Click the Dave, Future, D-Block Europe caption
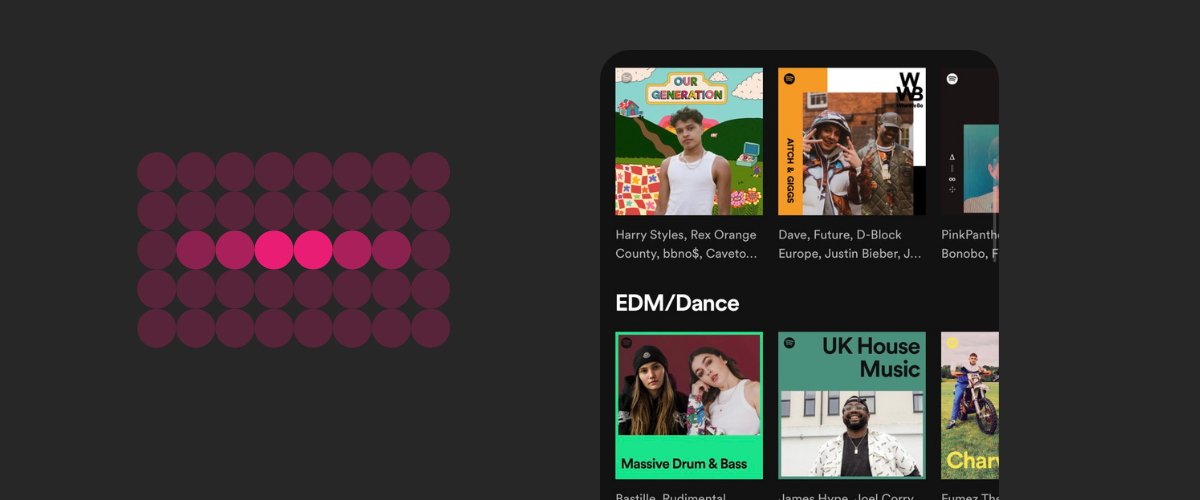 [x=850, y=244]
